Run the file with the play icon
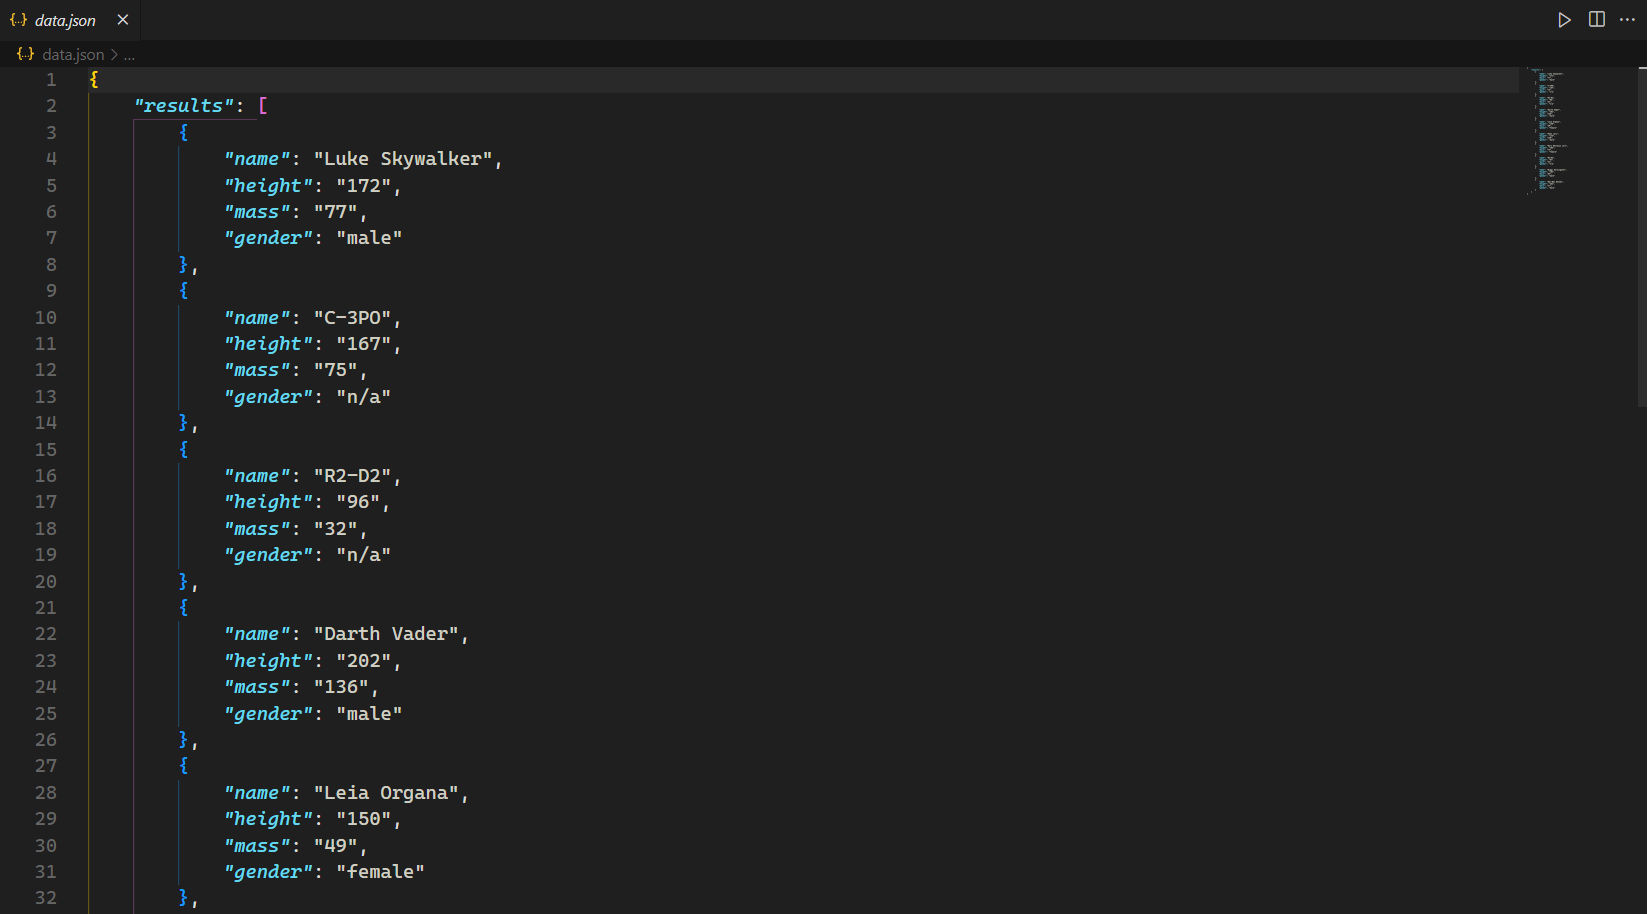This screenshot has height=914, width=1650. (1564, 20)
